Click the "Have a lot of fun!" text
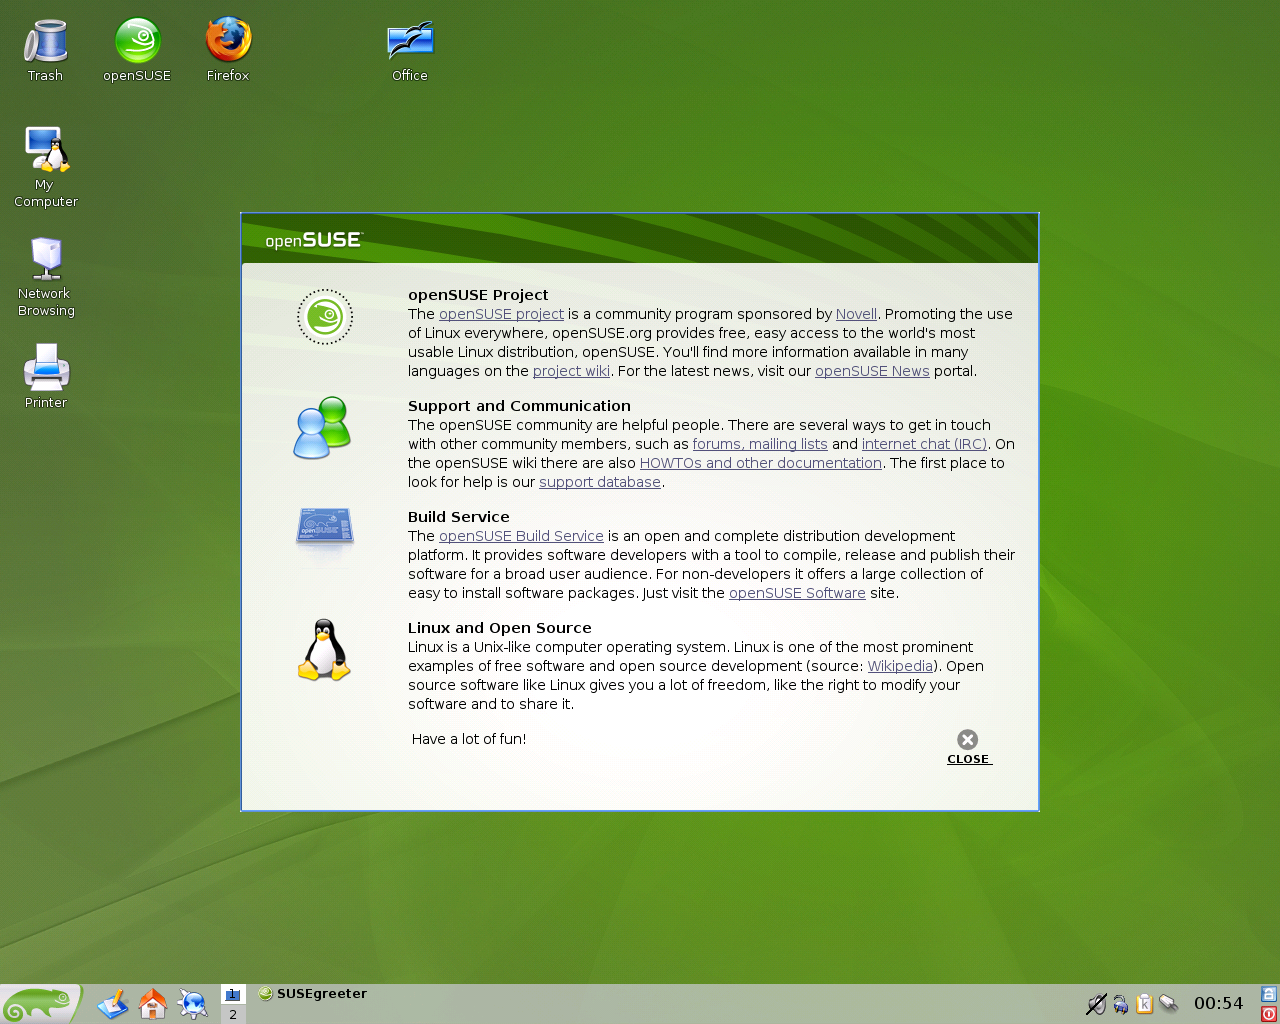 click(x=469, y=739)
